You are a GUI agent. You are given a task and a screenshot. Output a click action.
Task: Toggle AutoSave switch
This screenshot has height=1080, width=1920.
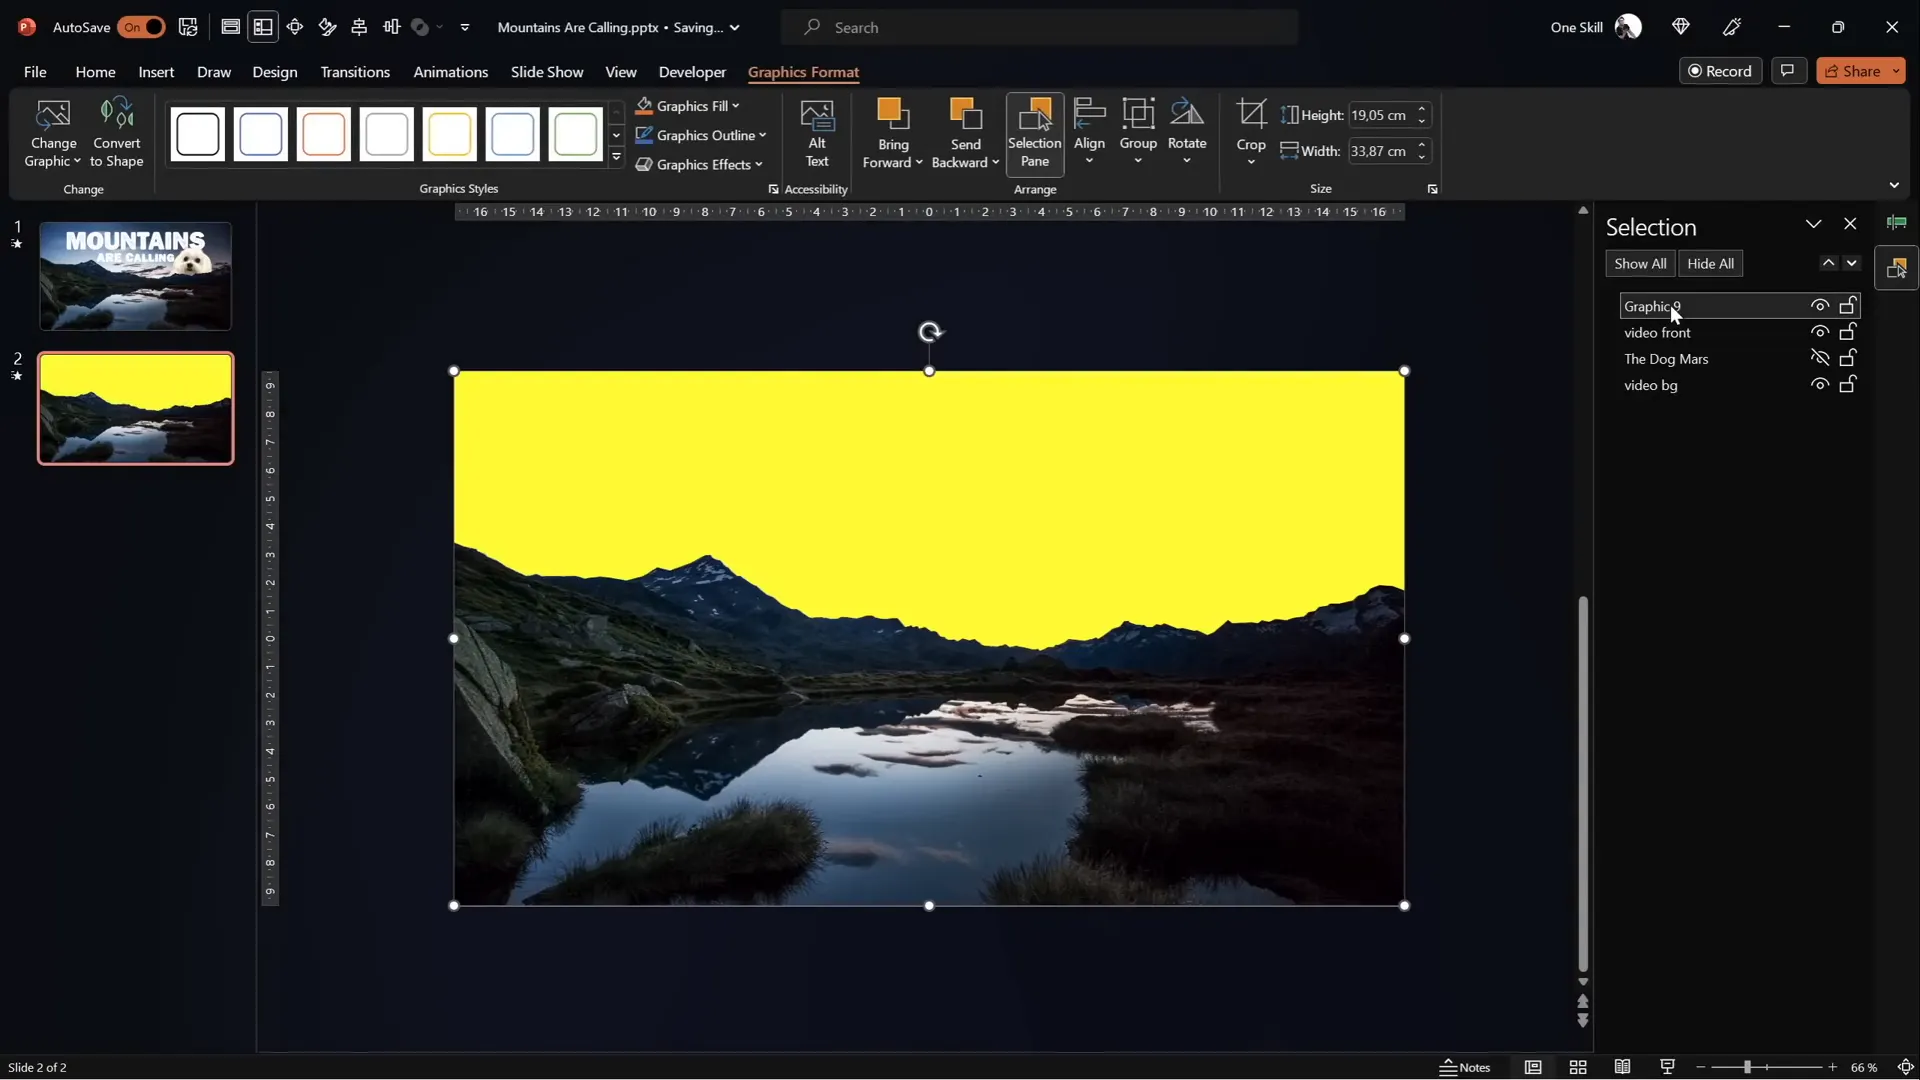pyautogui.click(x=141, y=27)
